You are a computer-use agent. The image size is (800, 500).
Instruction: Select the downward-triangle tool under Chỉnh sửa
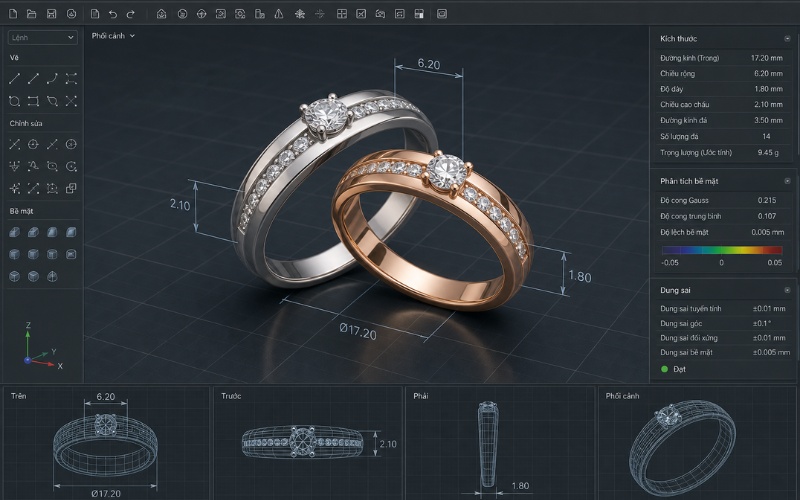14,166
